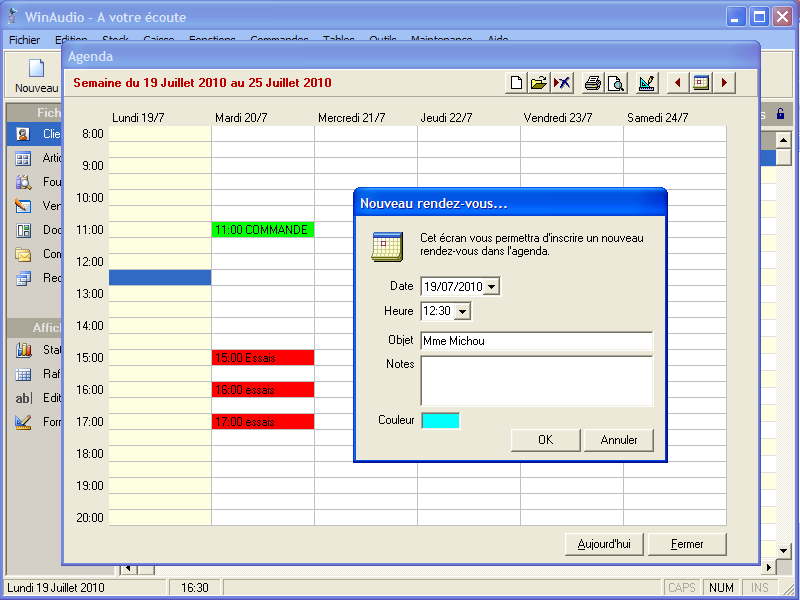The image size is (800, 600).
Task: Click the Aujourd'hui button
Action: pos(604,545)
